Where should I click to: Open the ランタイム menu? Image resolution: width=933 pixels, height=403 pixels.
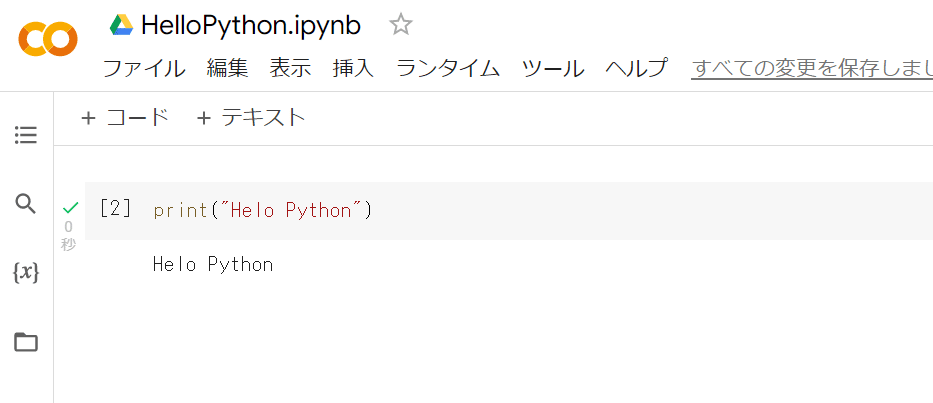[x=448, y=68]
